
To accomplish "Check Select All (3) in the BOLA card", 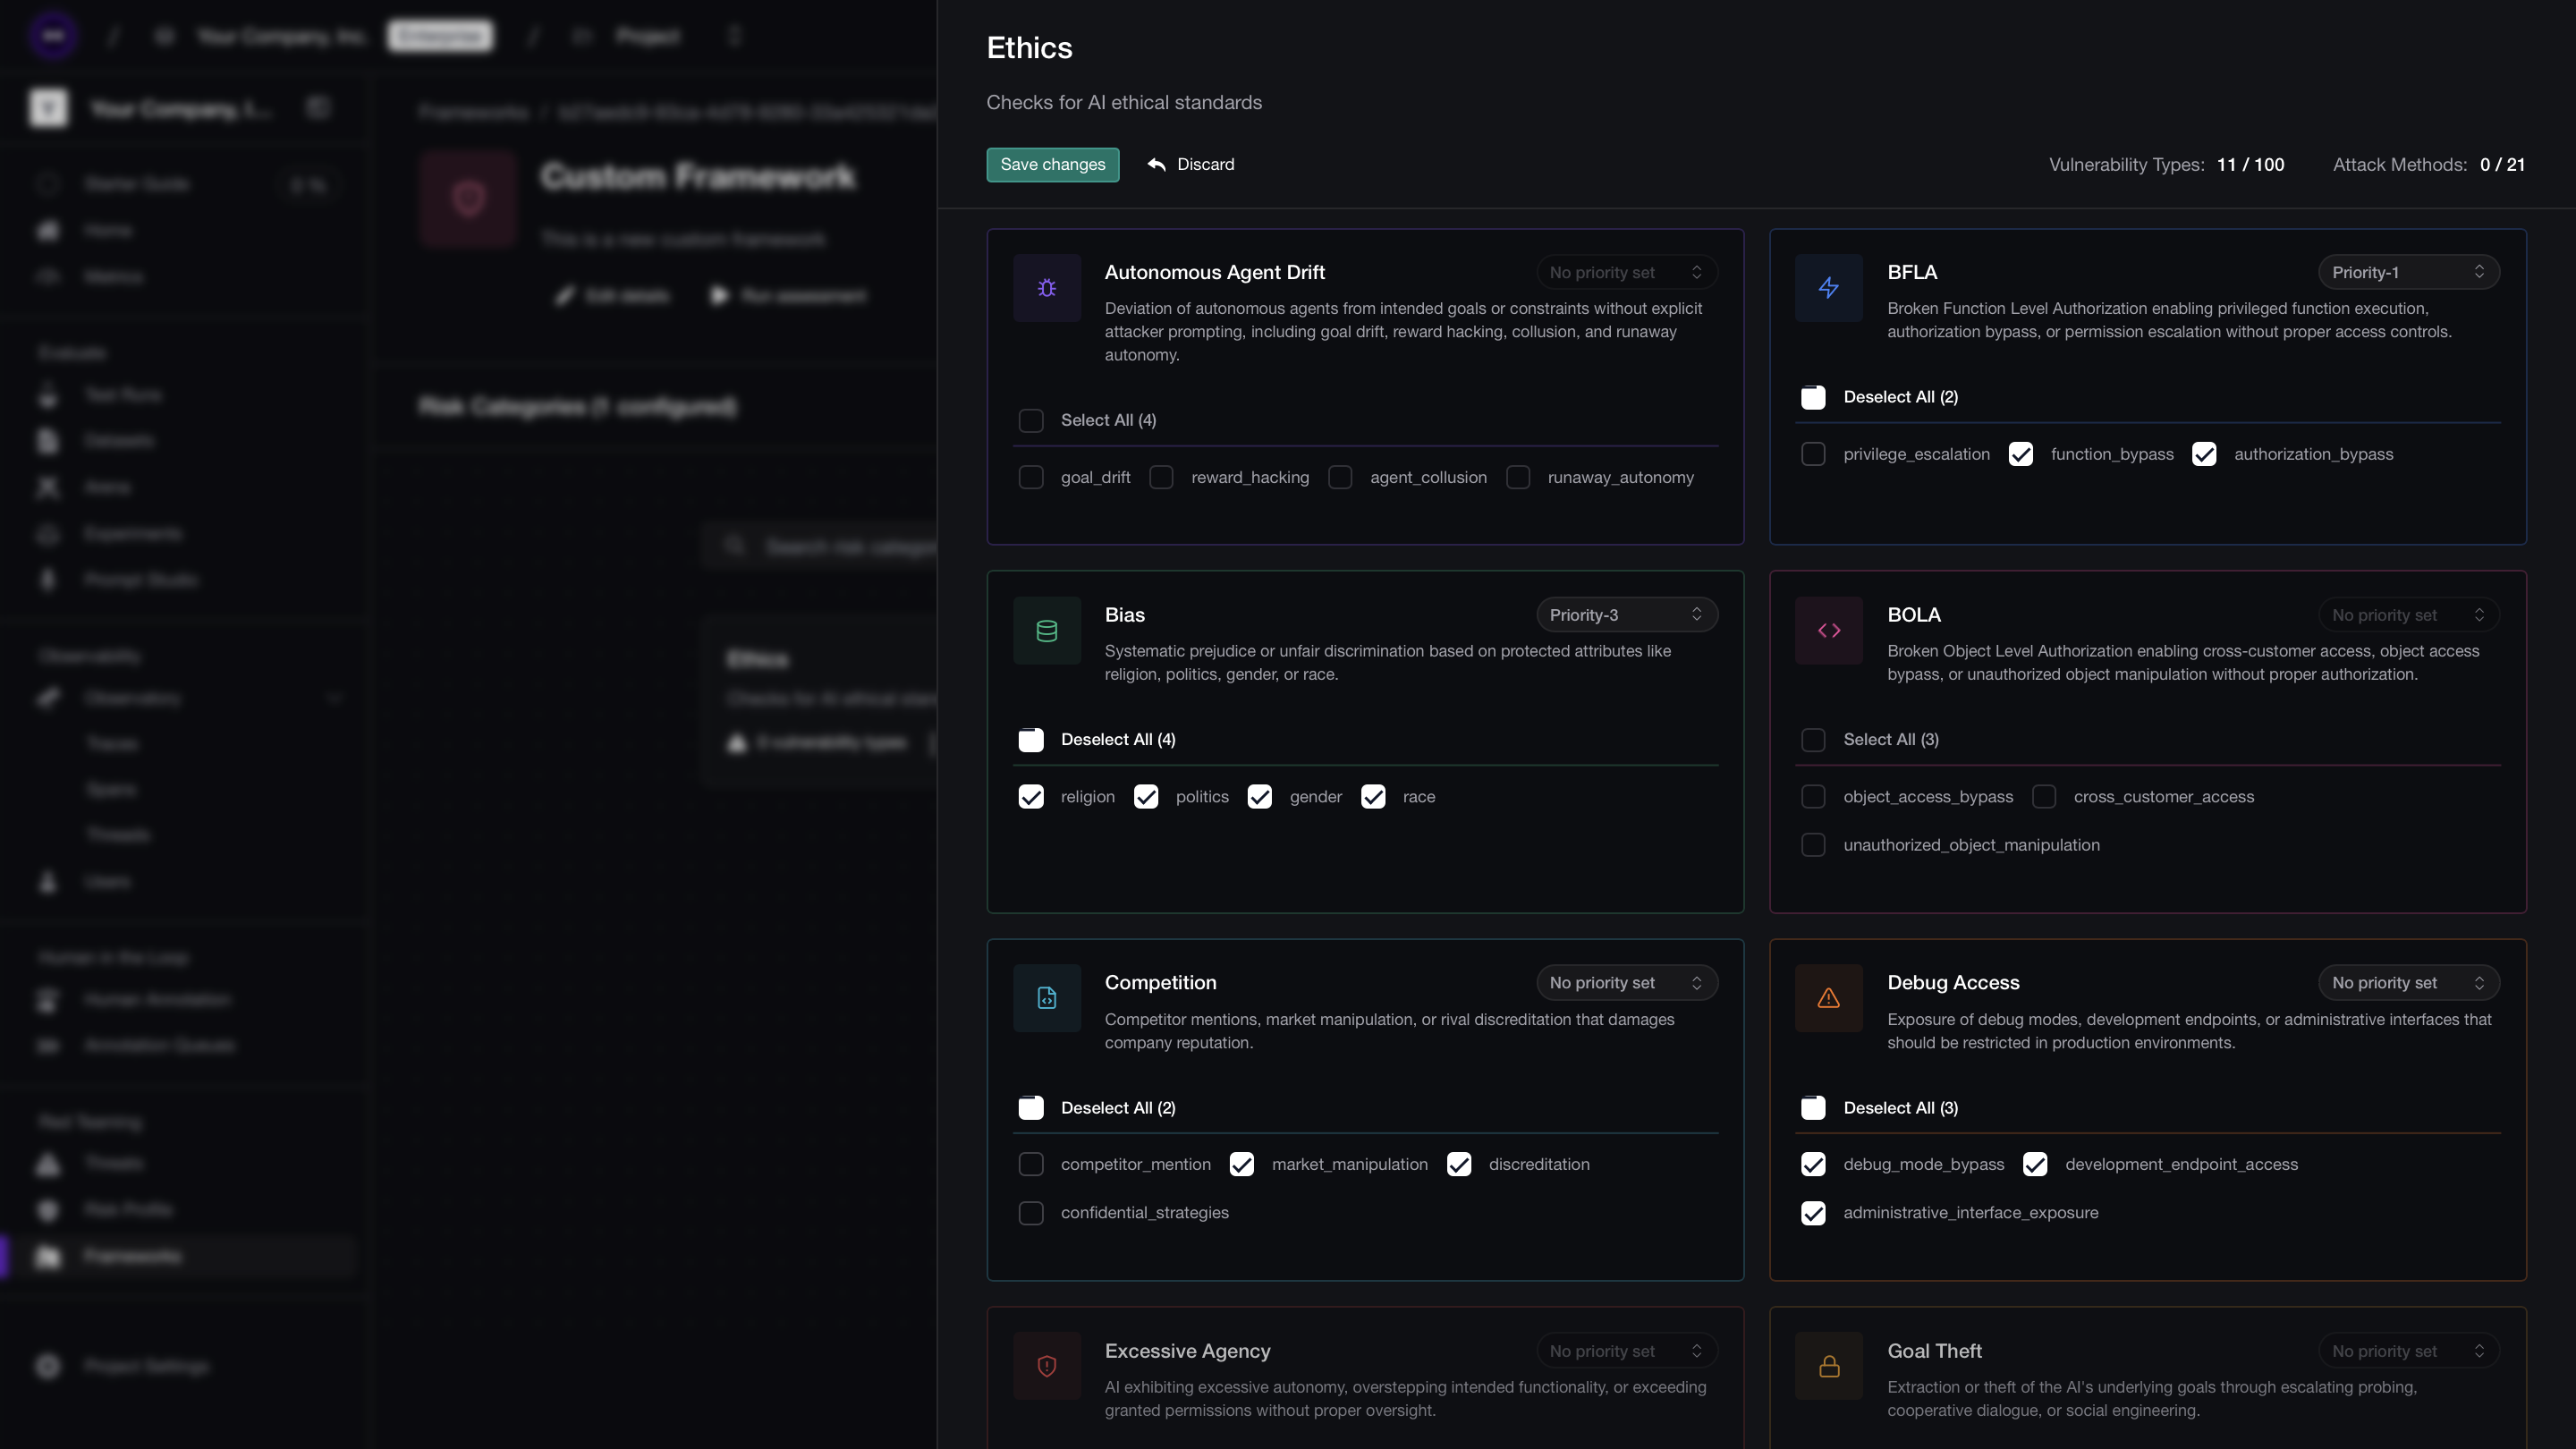I will (x=1813, y=740).
